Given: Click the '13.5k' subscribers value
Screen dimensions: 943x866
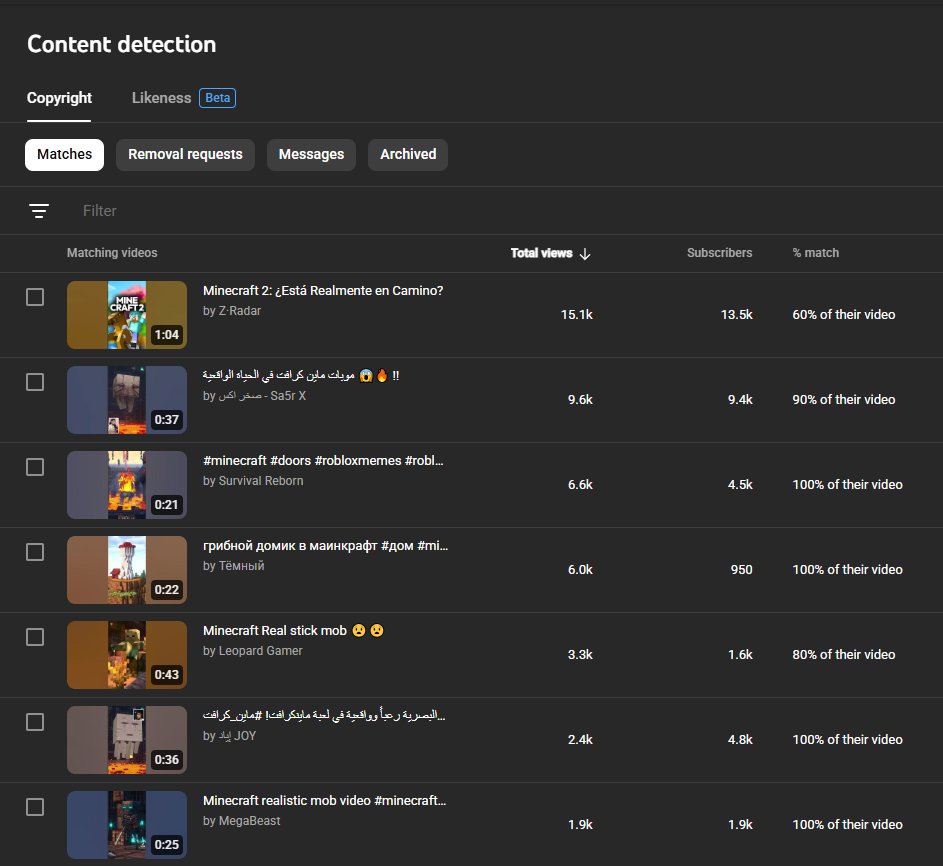Looking at the screenshot, I should 736,315.
